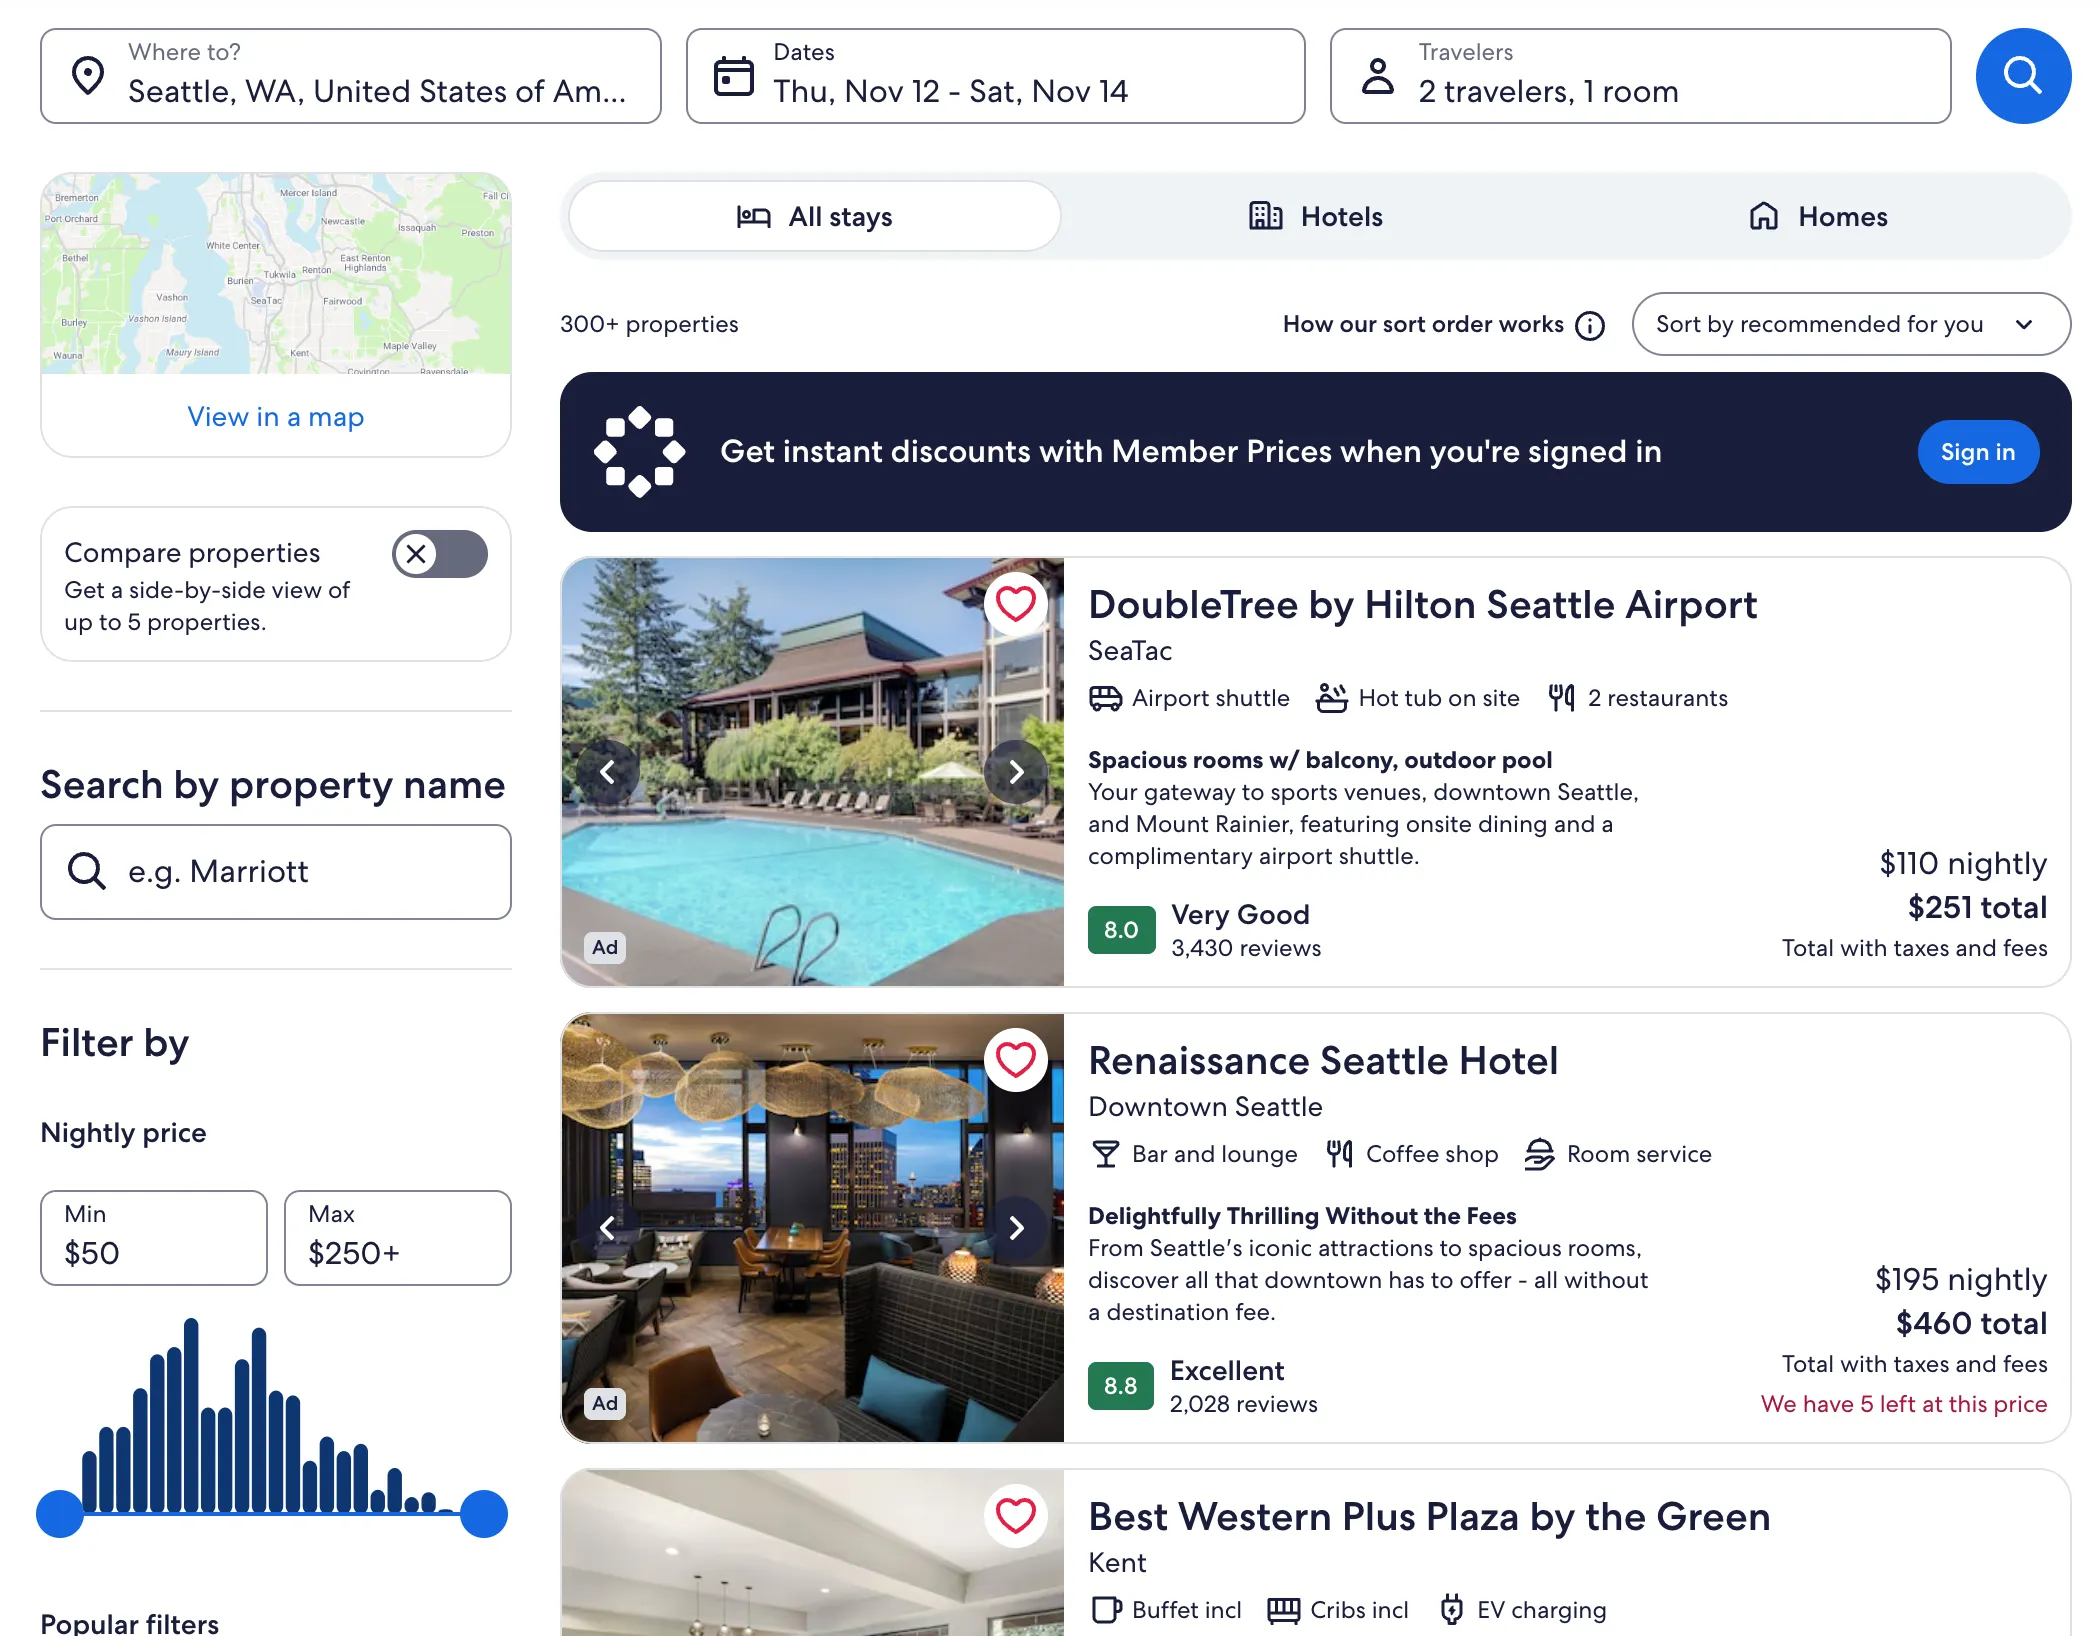Click the Seattle map thumbnail
The height and width of the screenshot is (1636, 2100).
[x=276, y=274]
